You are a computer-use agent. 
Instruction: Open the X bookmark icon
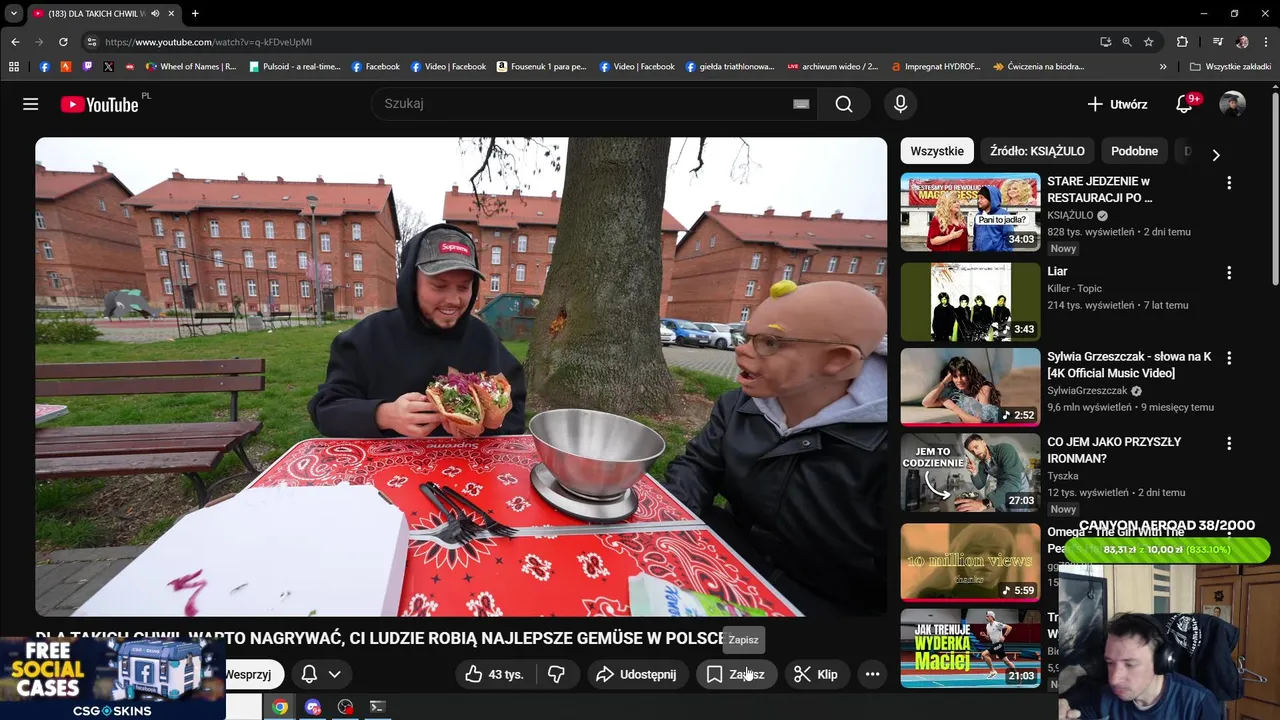pyautogui.click(x=108, y=67)
